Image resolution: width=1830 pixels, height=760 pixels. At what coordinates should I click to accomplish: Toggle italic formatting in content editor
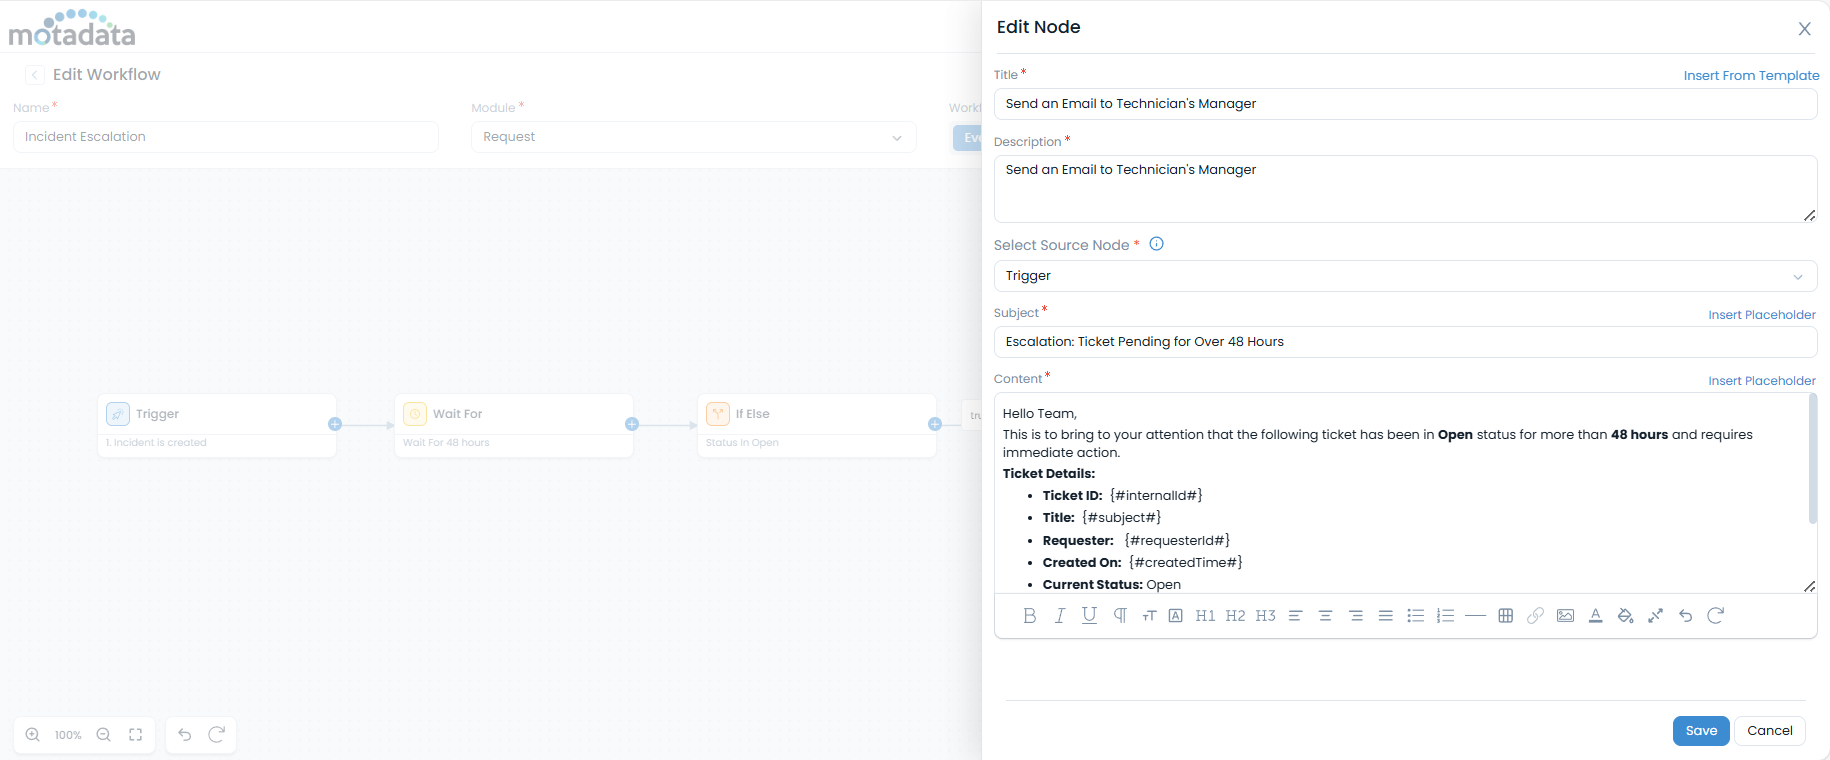pos(1060,616)
